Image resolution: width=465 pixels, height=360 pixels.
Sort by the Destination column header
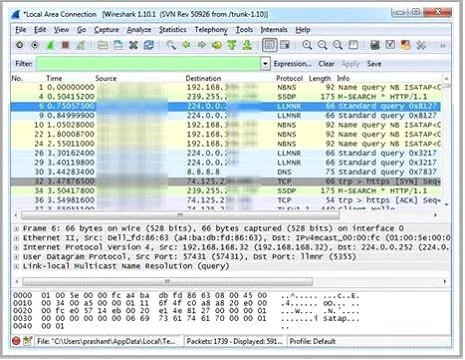click(x=203, y=78)
